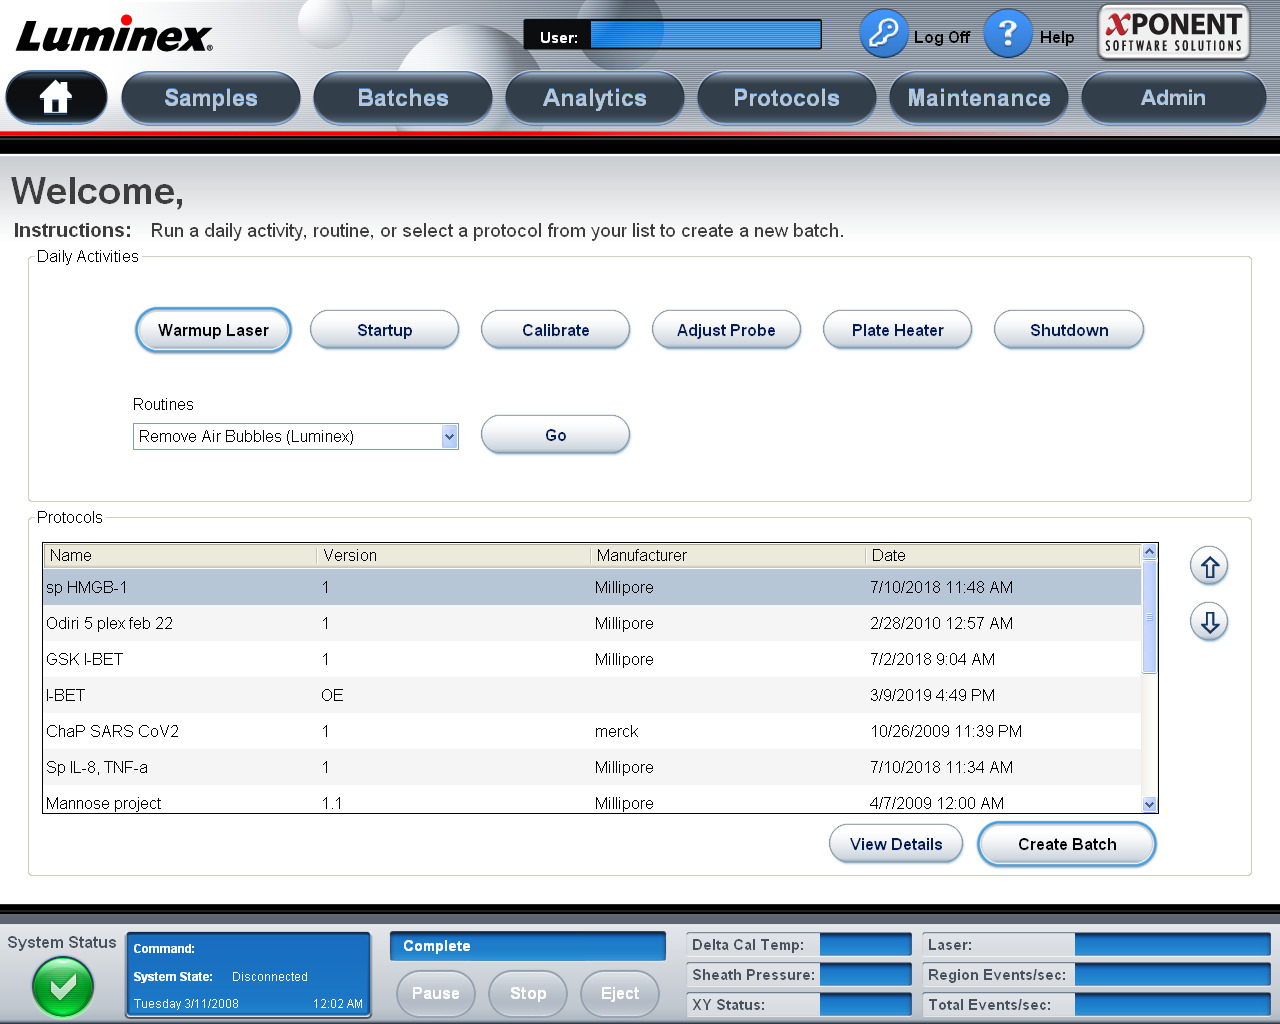Click the scroll-down arrow on the protocols list

pyautogui.click(x=1149, y=804)
